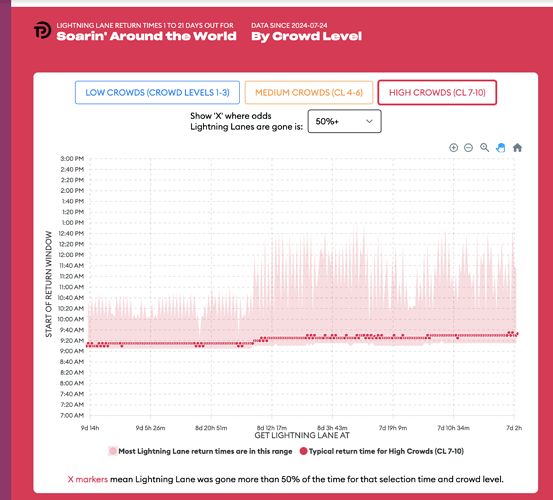
Task: Click the '8d 12h 17m' x-axis label
Action: pyautogui.click(x=272, y=428)
